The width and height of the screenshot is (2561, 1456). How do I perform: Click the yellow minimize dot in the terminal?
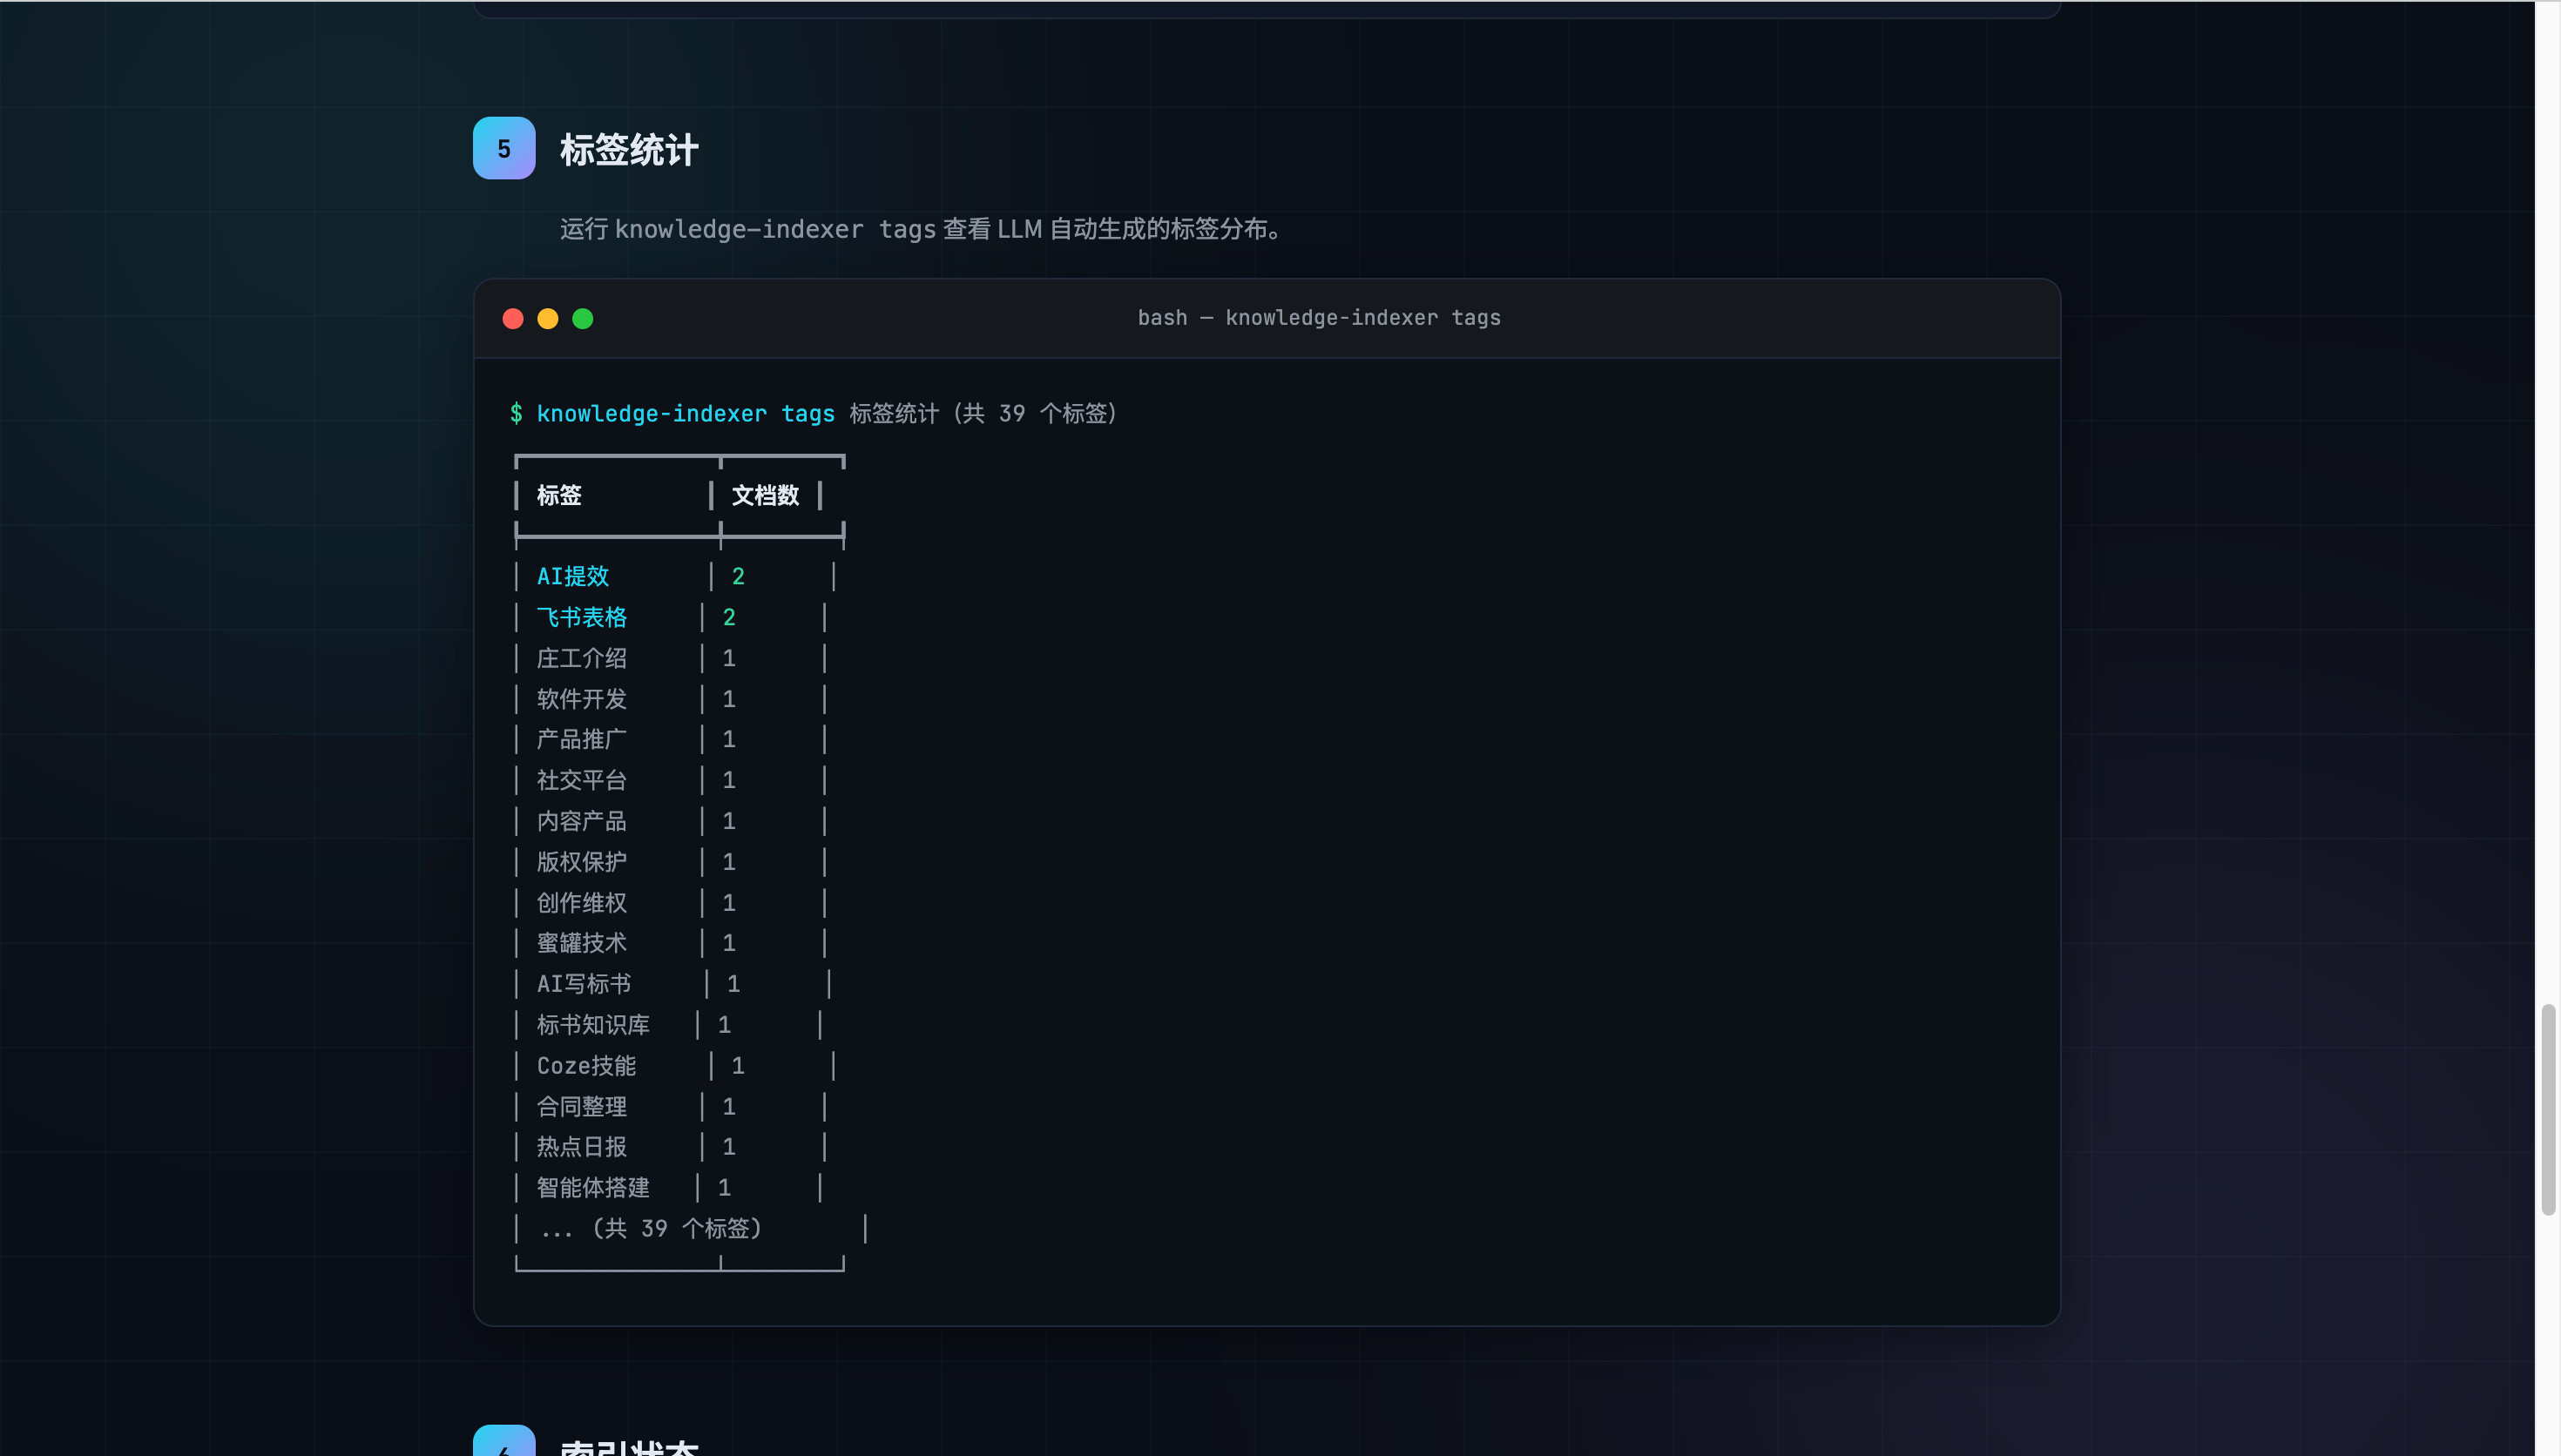548,318
